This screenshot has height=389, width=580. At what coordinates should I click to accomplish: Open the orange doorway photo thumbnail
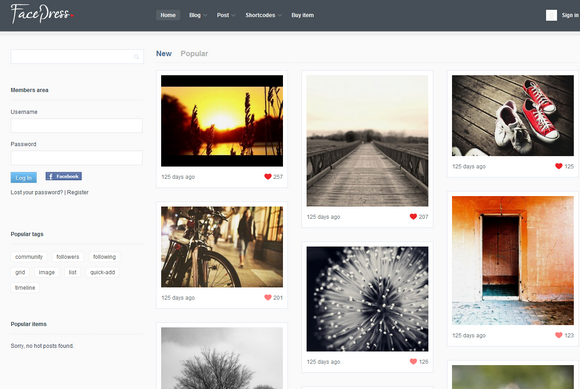tap(513, 260)
